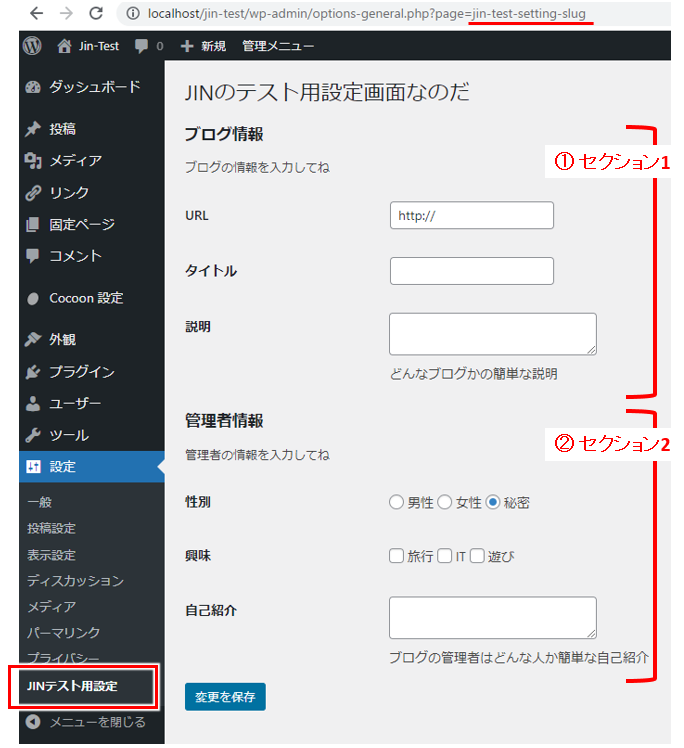Click the 管理者情報 section heading
Screen dimensions: 684x748
[224, 421]
